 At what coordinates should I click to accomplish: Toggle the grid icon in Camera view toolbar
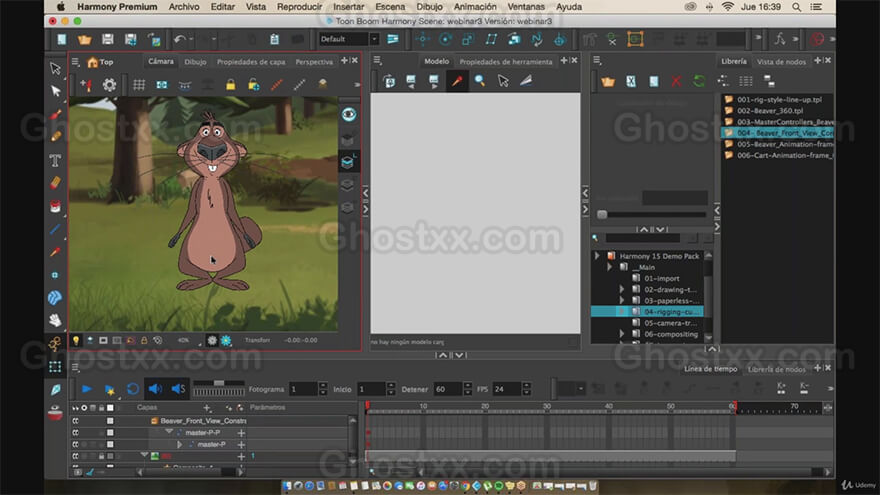139,85
